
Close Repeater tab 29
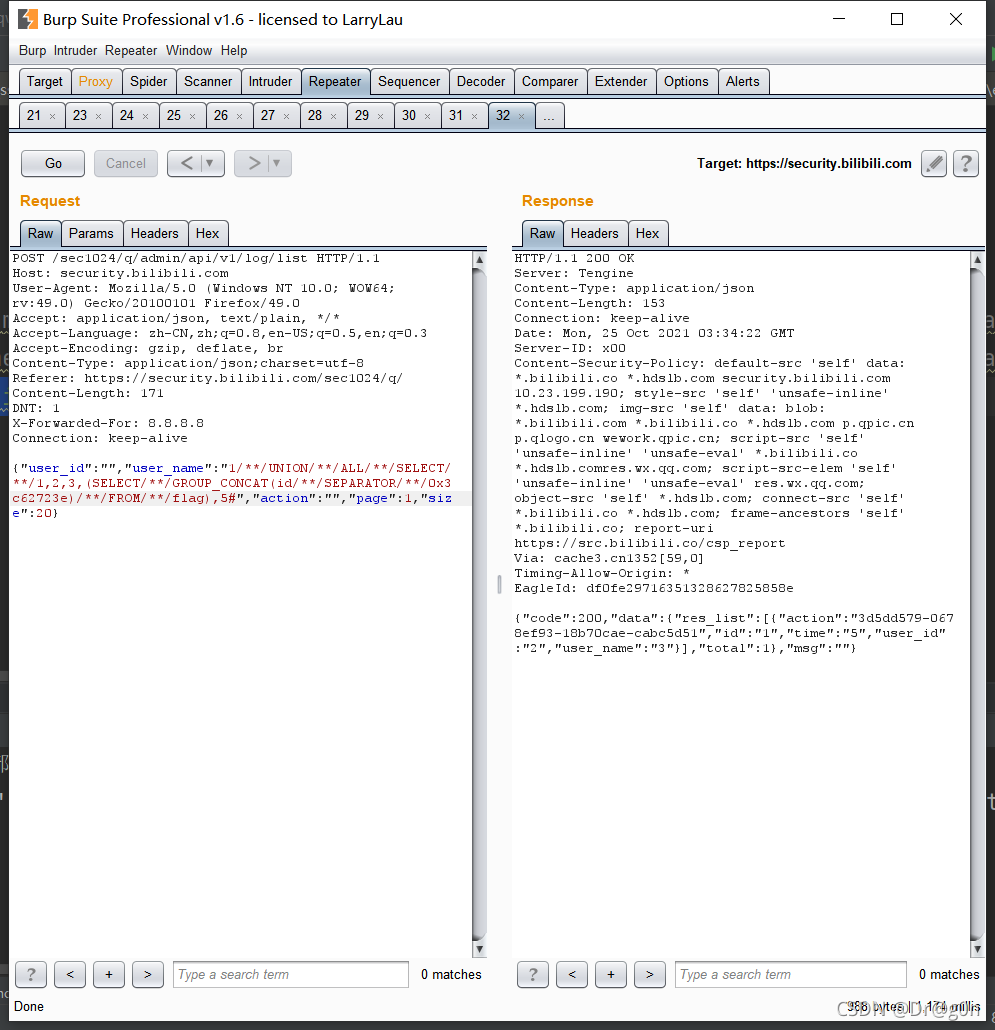pyautogui.click(x=380, y=116)
